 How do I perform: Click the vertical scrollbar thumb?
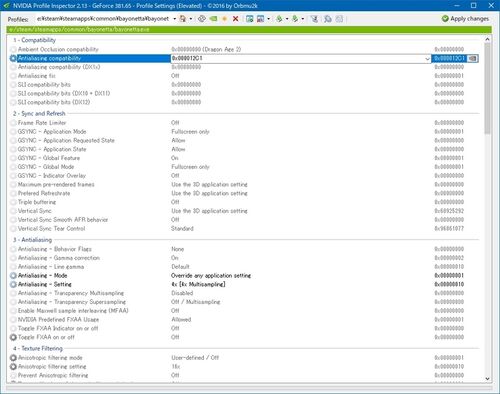487,88
